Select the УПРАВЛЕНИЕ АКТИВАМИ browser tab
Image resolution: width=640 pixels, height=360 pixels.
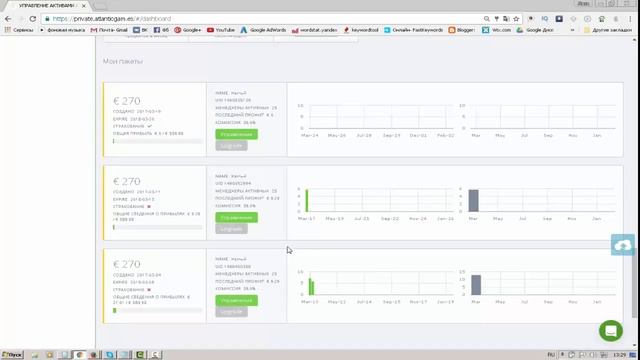coord(48,6)
